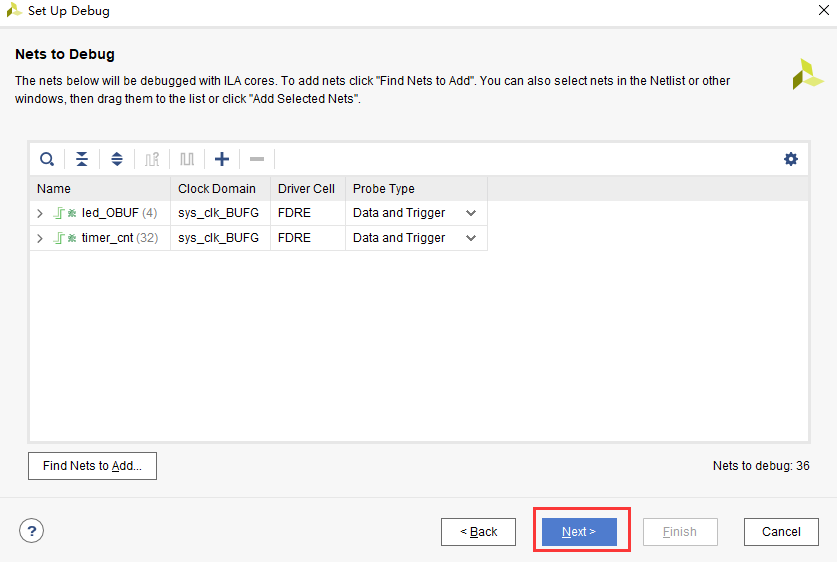
Task: Go Back to previous step
Action: [x=478, y=532]
